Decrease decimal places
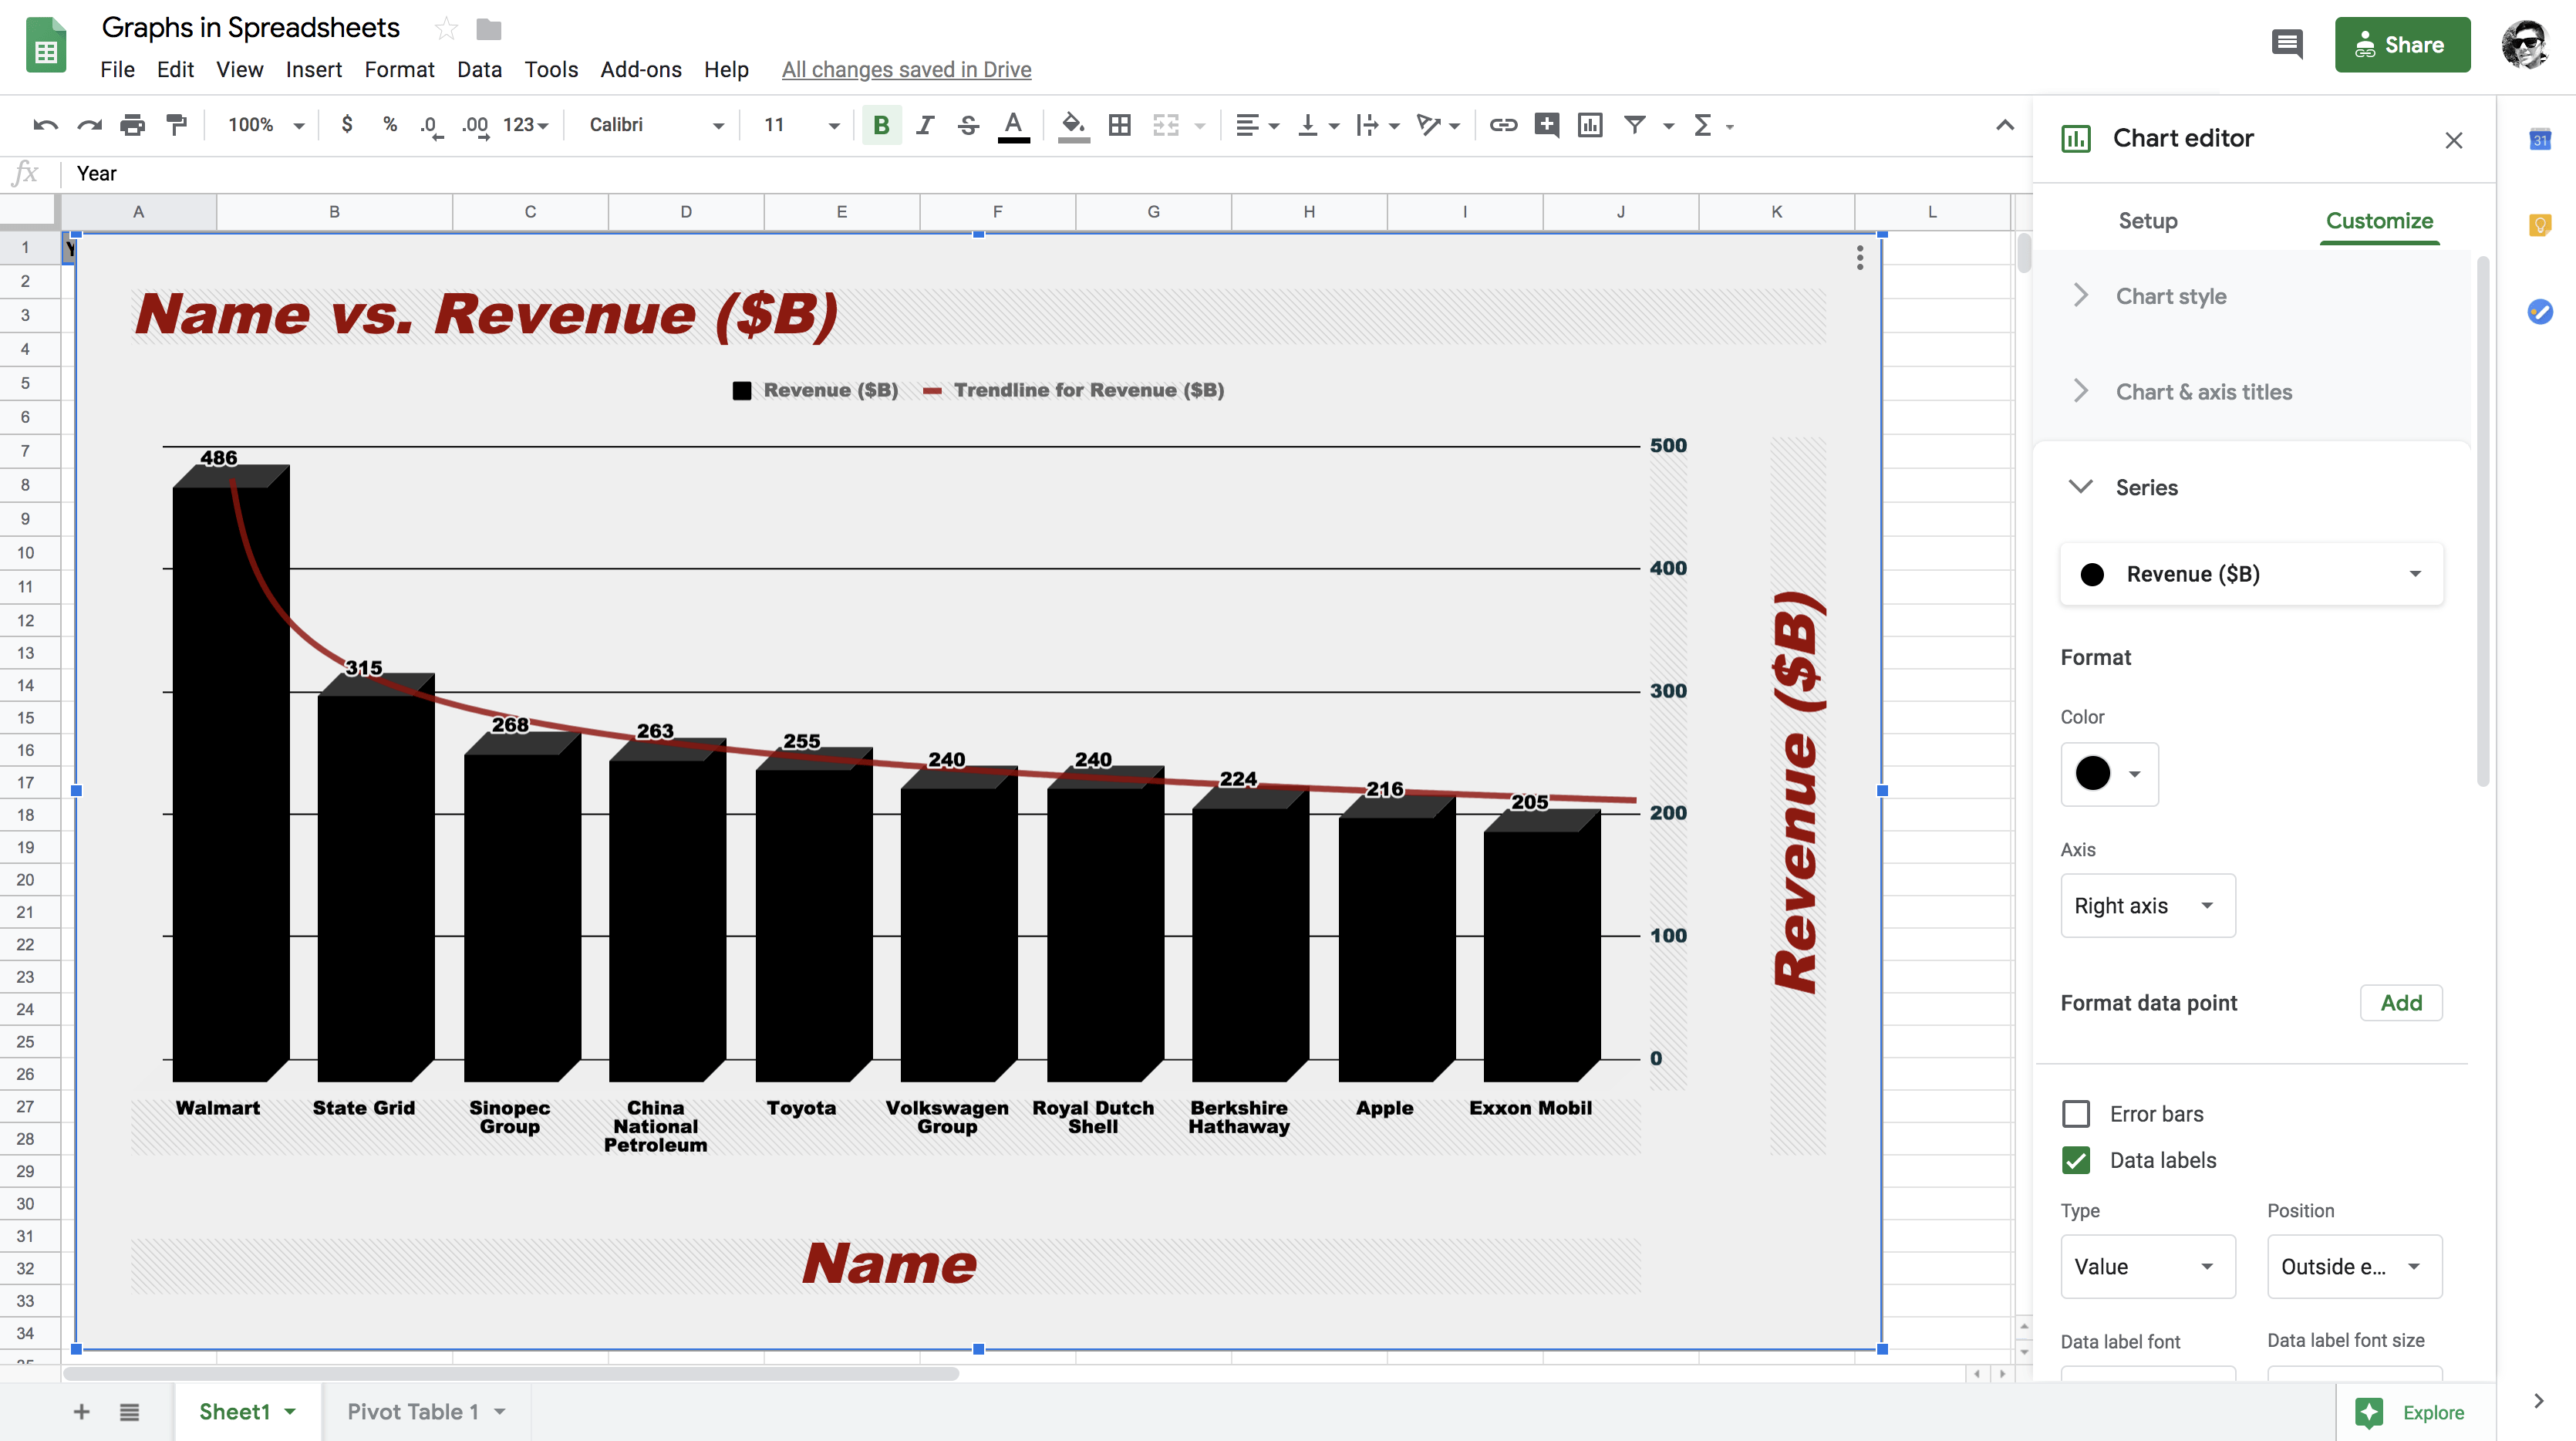Image resolution: width=2576 pixels, height=1441 pixels. [x=431, y=126]
